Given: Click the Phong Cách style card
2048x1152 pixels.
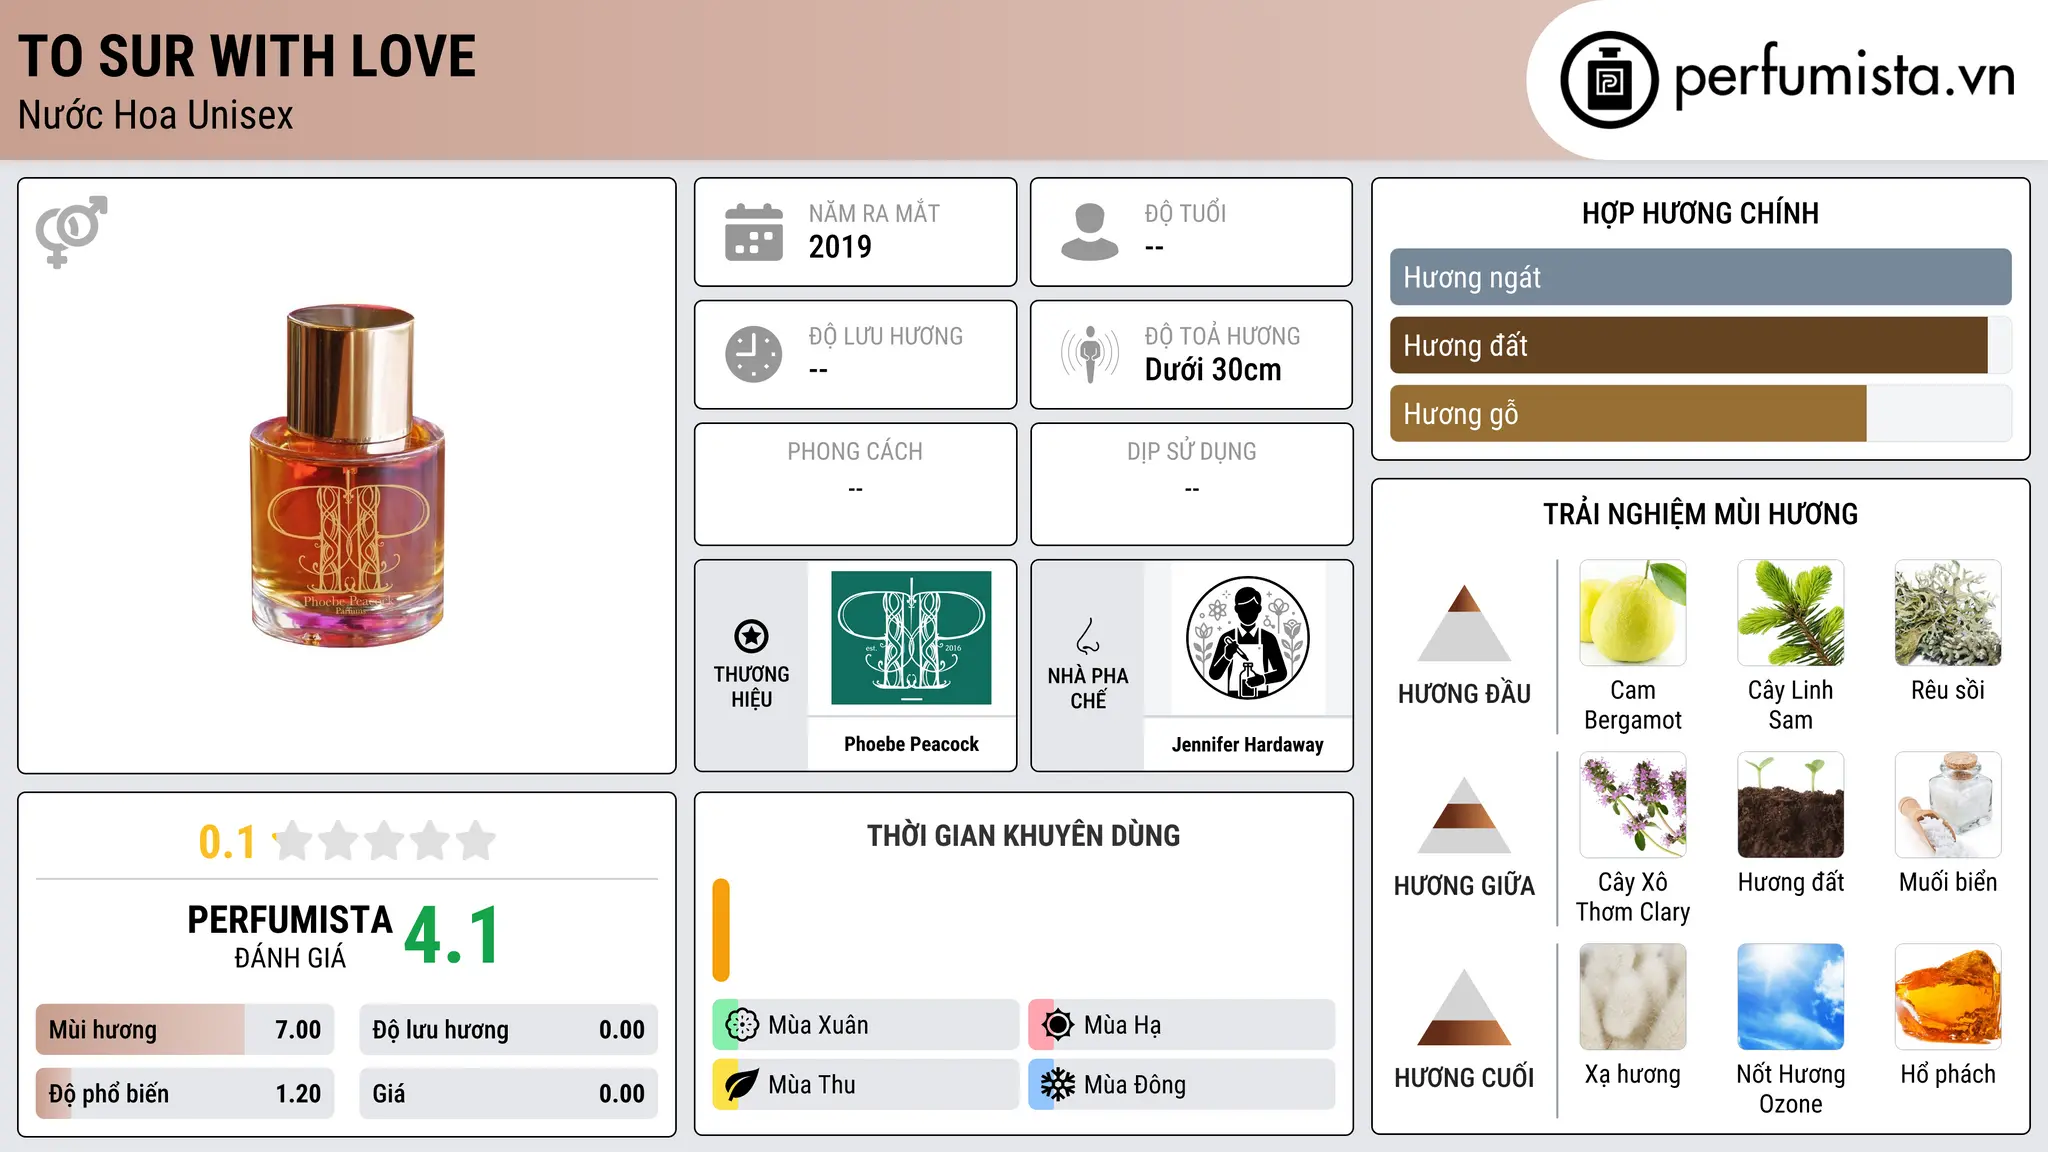Looking at the screenshot, I should [x=855, y=484].
